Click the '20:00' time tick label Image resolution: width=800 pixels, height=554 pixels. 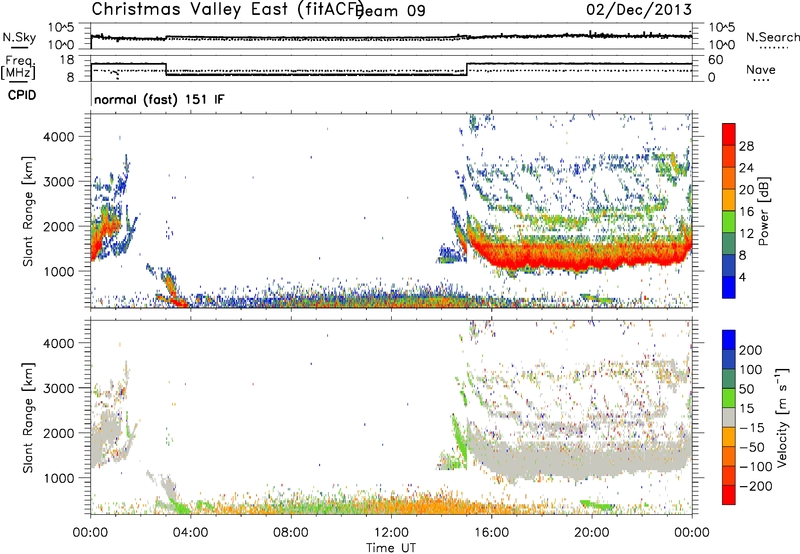tap(592, 532)
